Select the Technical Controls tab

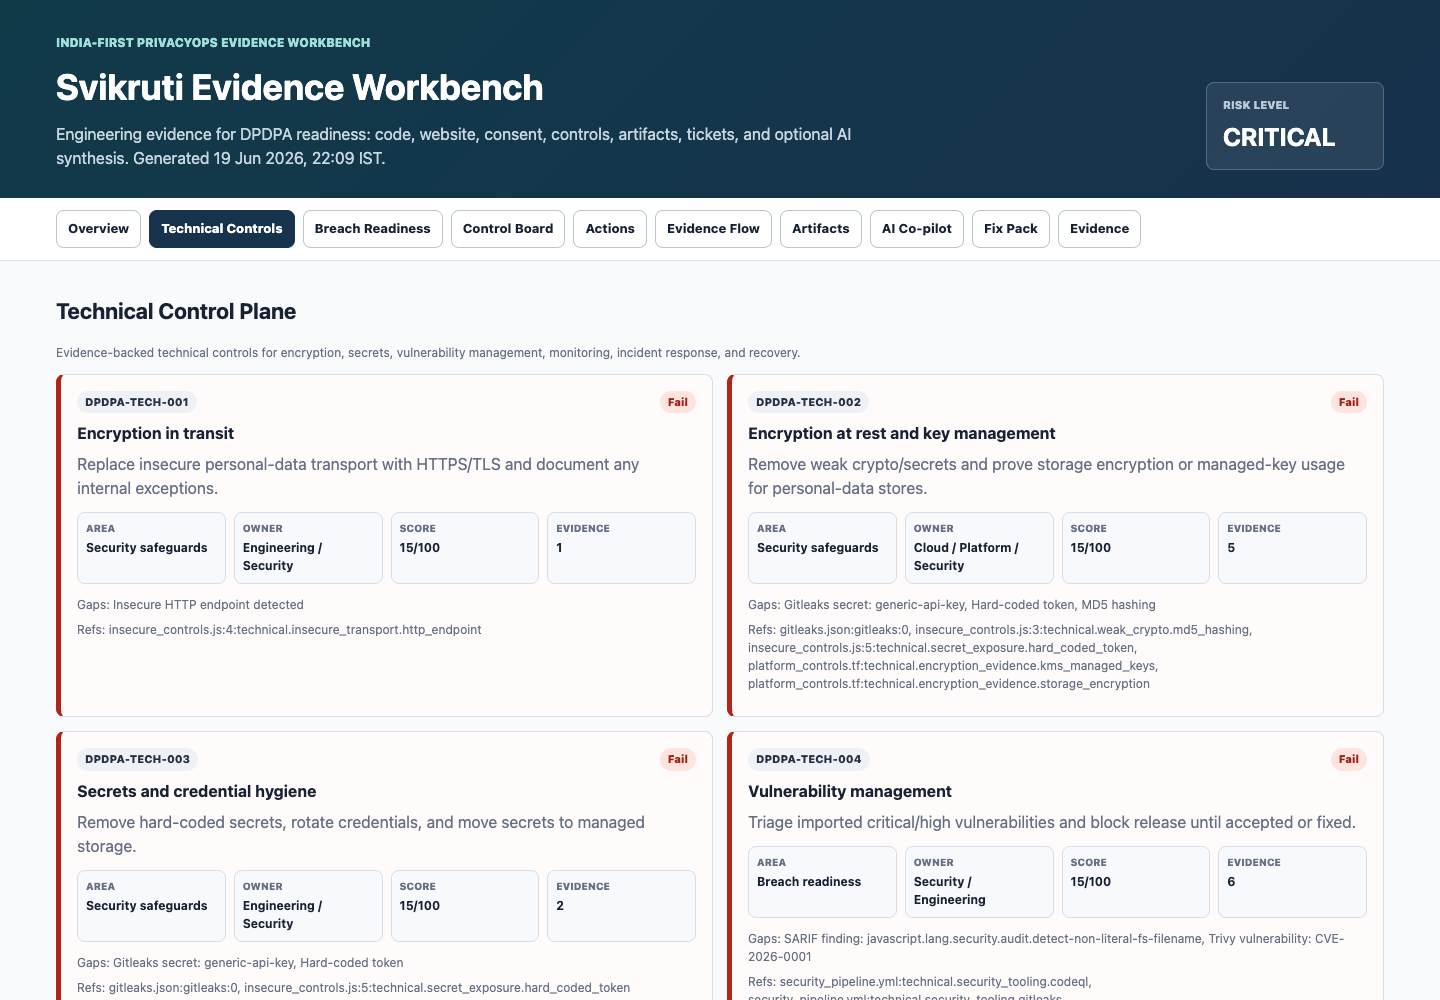point(222,229)
